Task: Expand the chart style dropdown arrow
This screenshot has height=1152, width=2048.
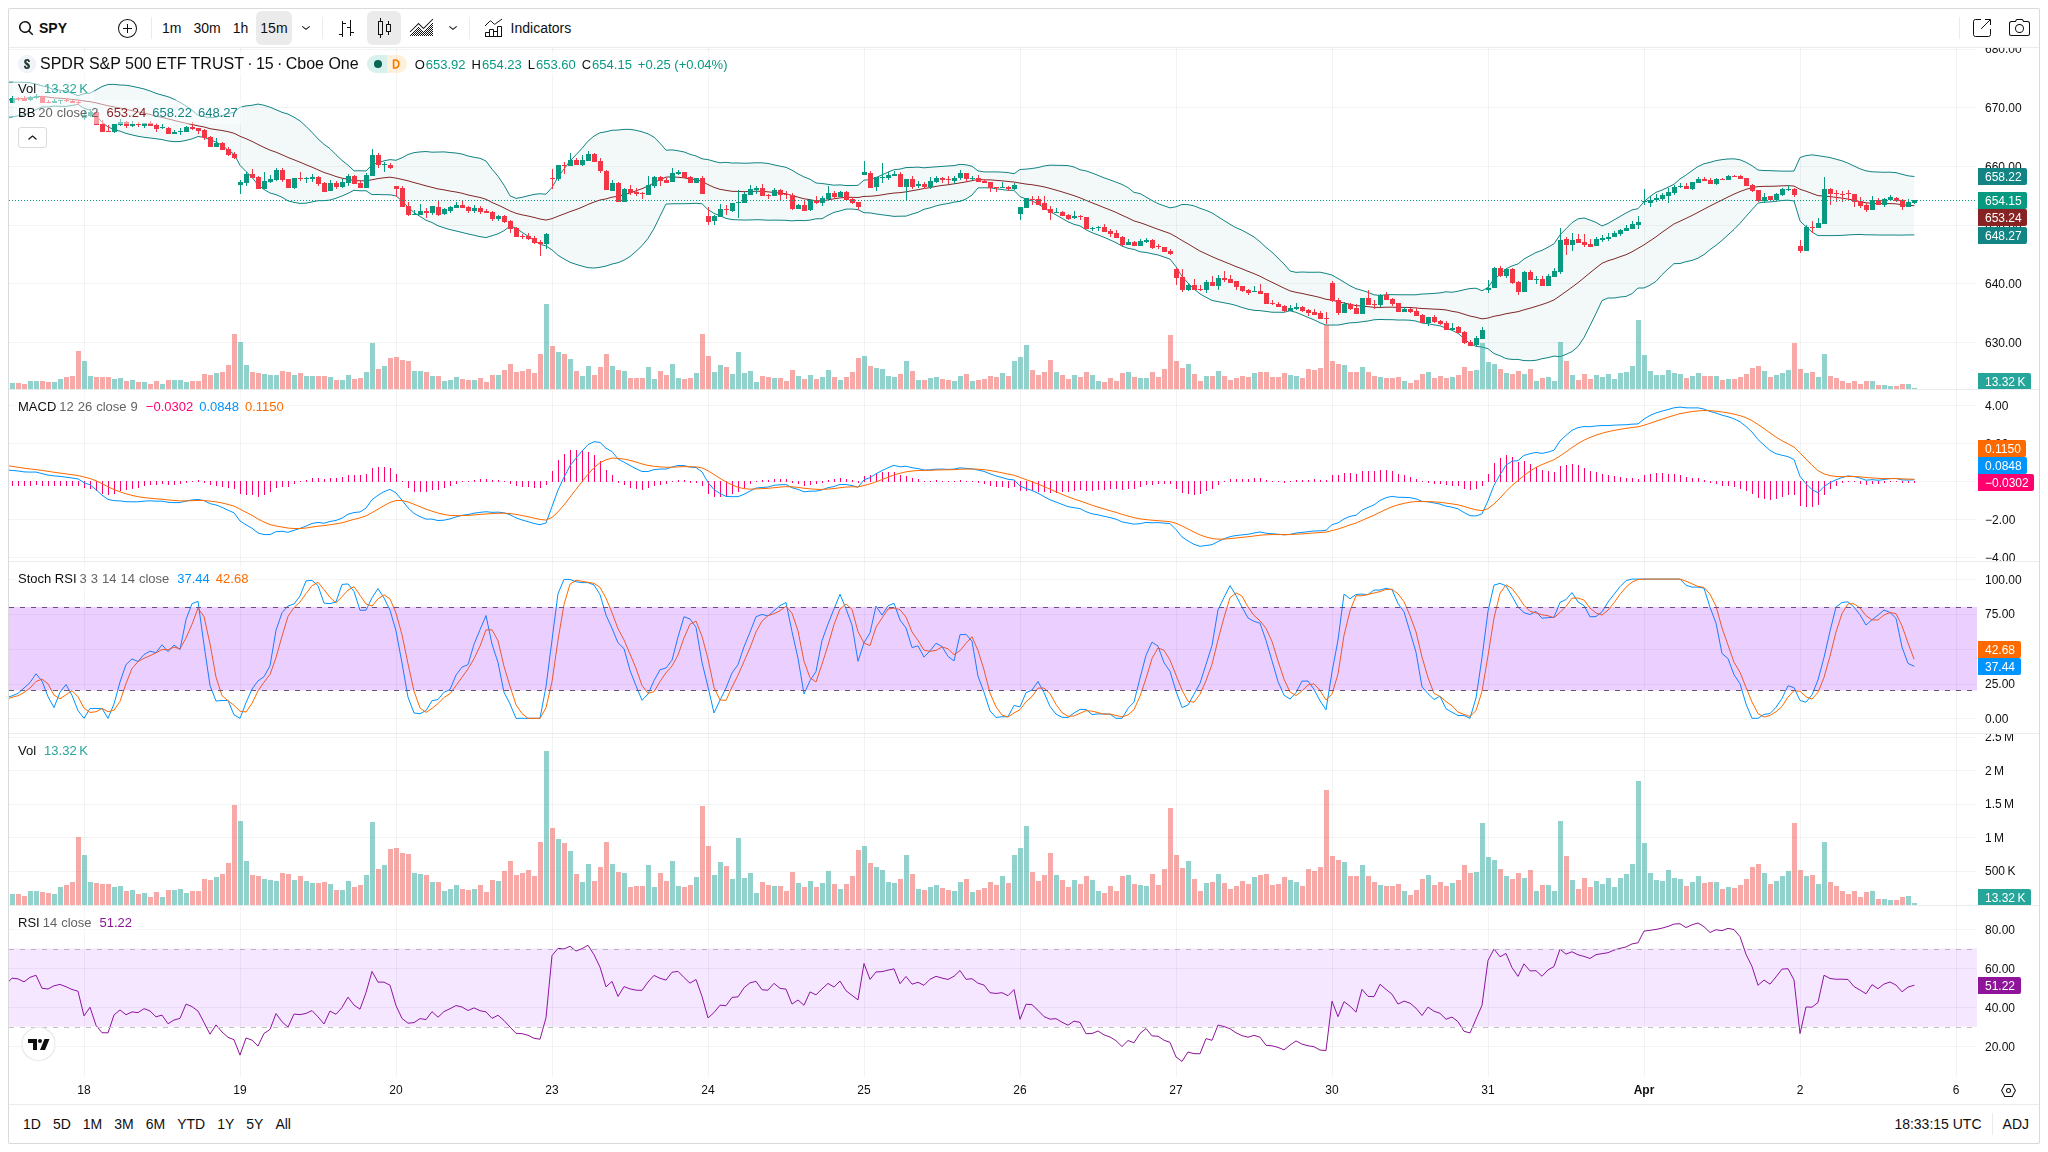Action: click(453, 28)
